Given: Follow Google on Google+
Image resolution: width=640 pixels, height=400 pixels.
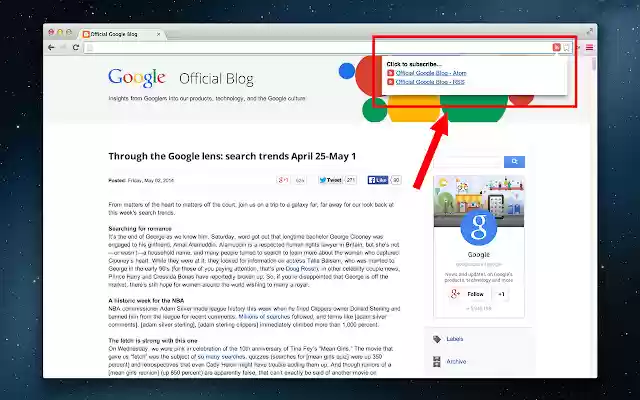Looking at the screenshot, I should pos(468,294).
